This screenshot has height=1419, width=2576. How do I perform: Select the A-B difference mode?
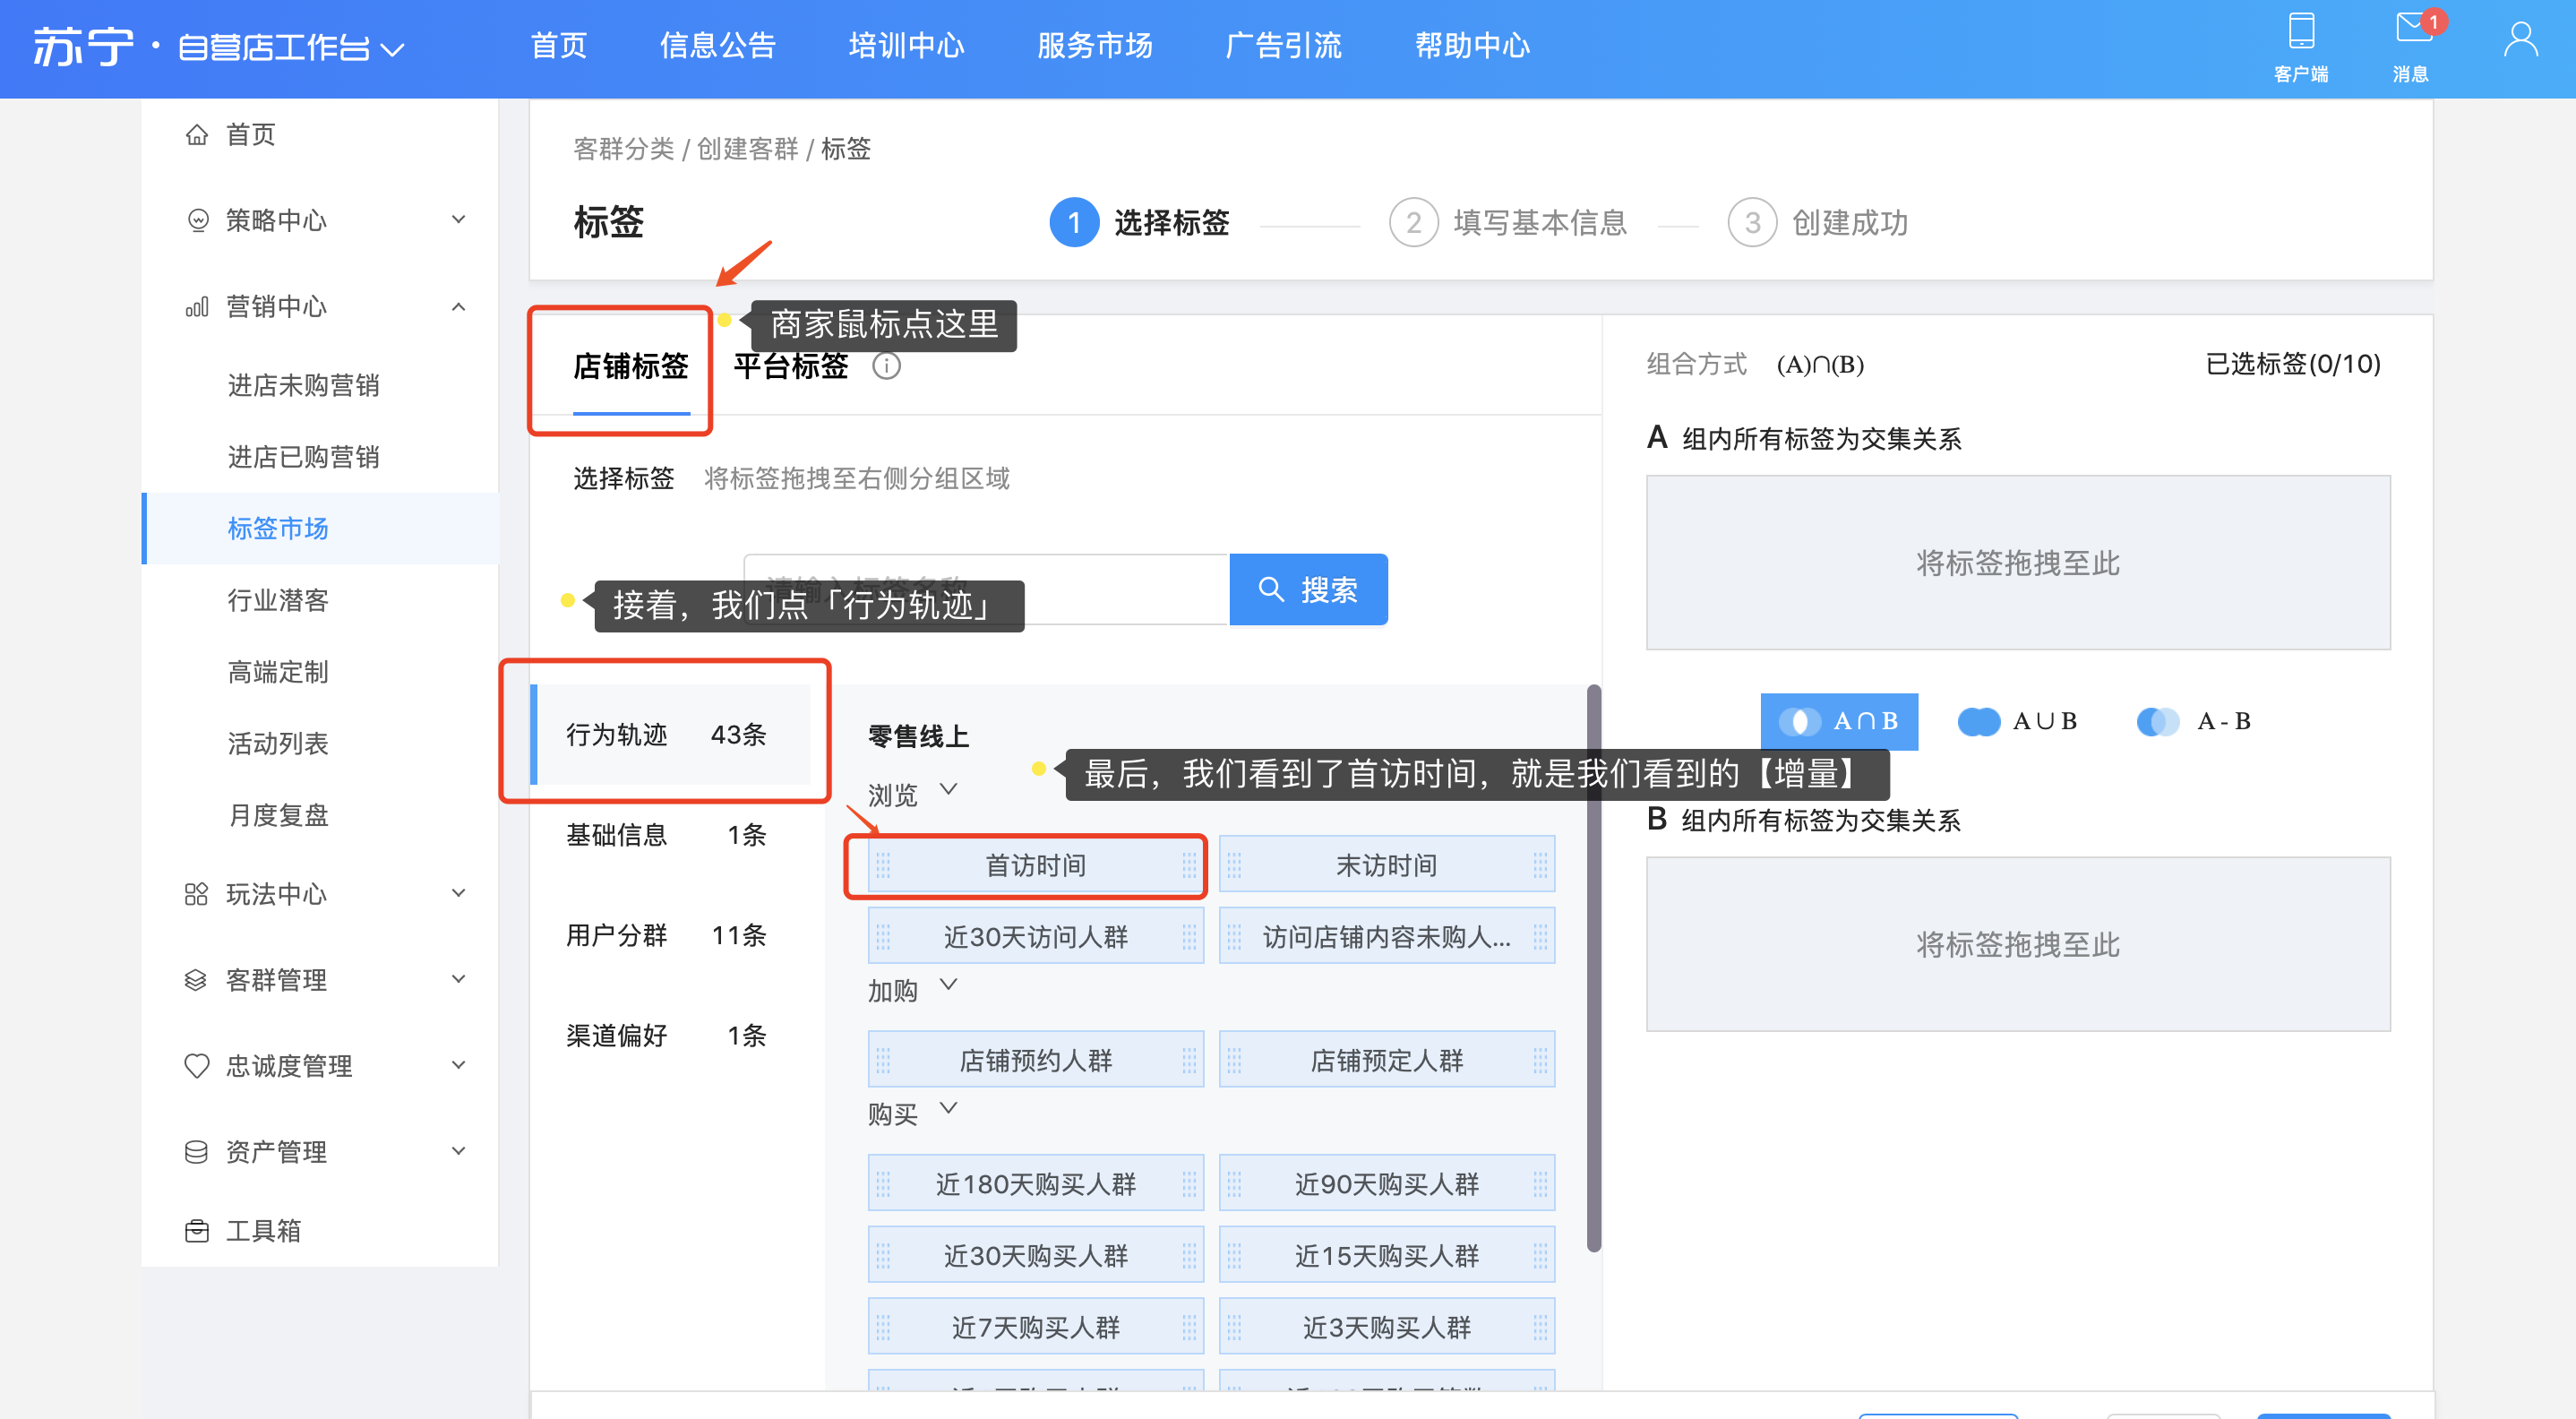(x=2194, y=721)
